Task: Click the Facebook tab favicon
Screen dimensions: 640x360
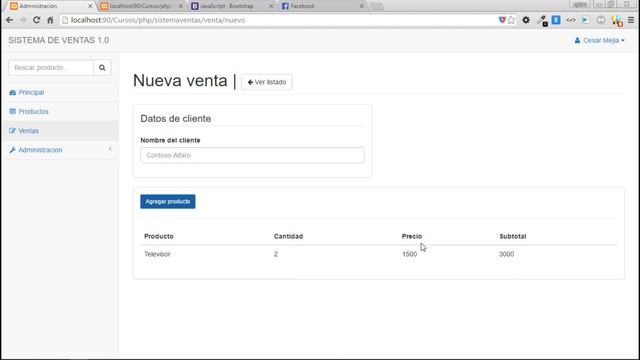Action: [x=285, y=6]
